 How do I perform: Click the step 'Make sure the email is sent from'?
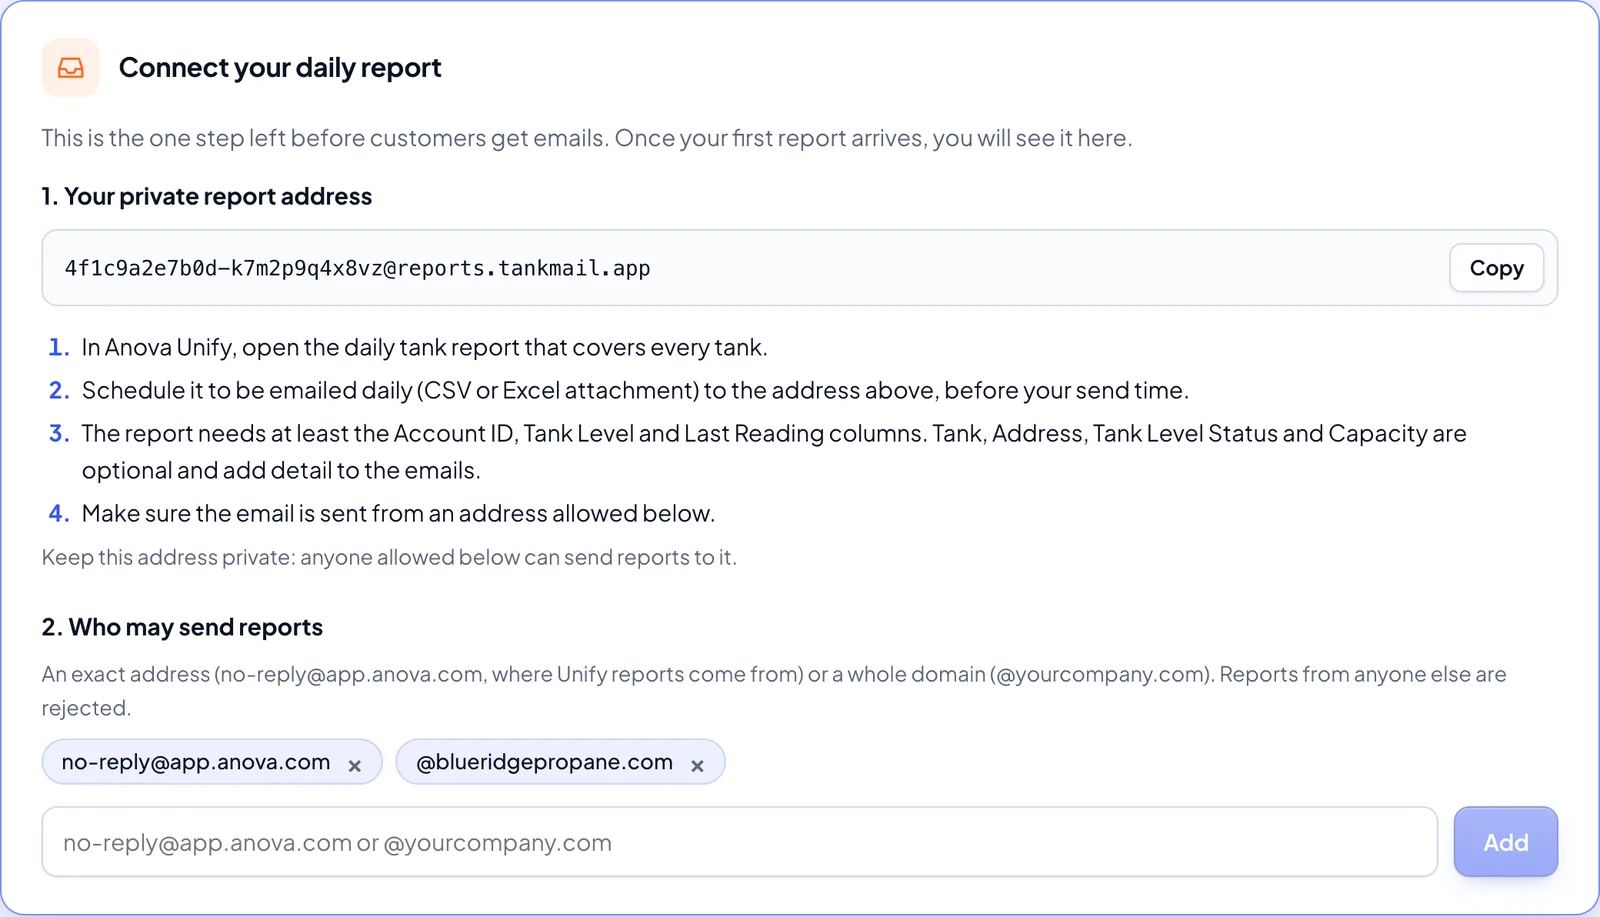pos(398,513)
